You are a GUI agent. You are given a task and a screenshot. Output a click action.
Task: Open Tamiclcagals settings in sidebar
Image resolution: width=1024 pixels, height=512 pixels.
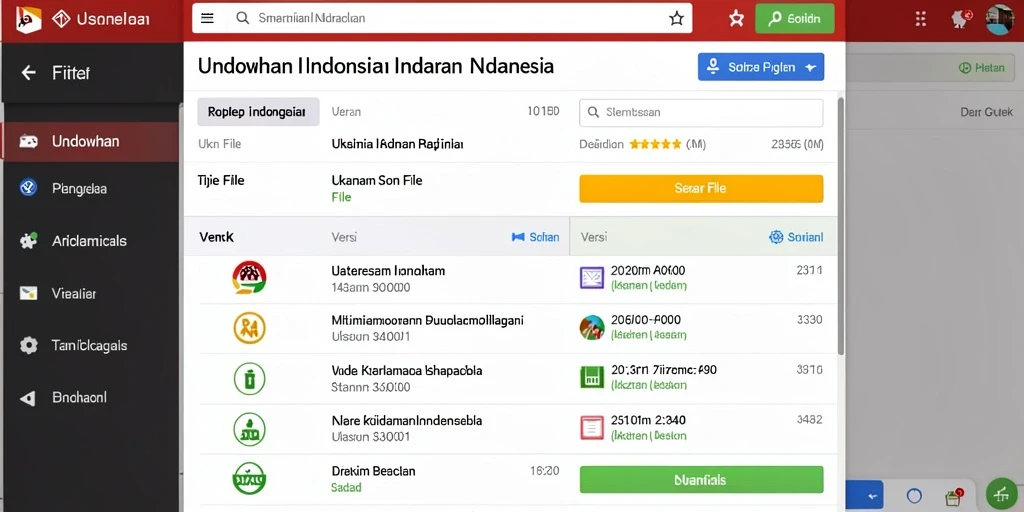point(92,345)
